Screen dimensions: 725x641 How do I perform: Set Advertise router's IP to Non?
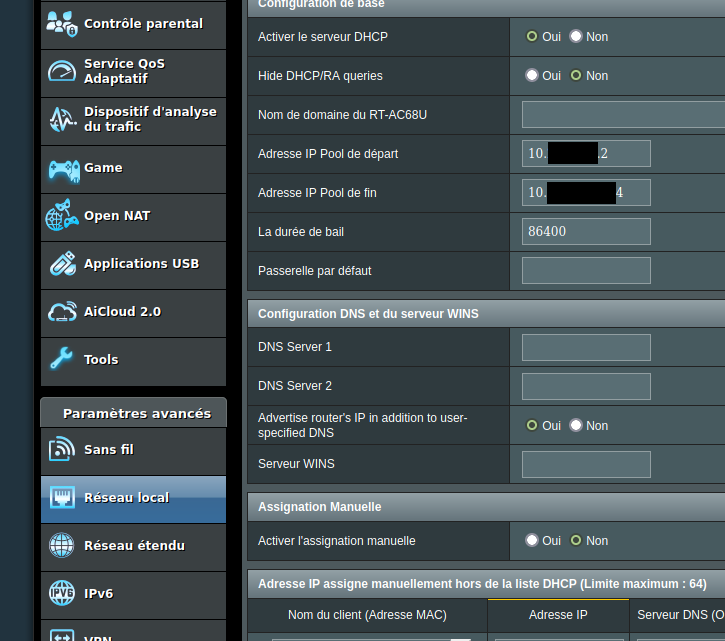click(x=576, y=425)
